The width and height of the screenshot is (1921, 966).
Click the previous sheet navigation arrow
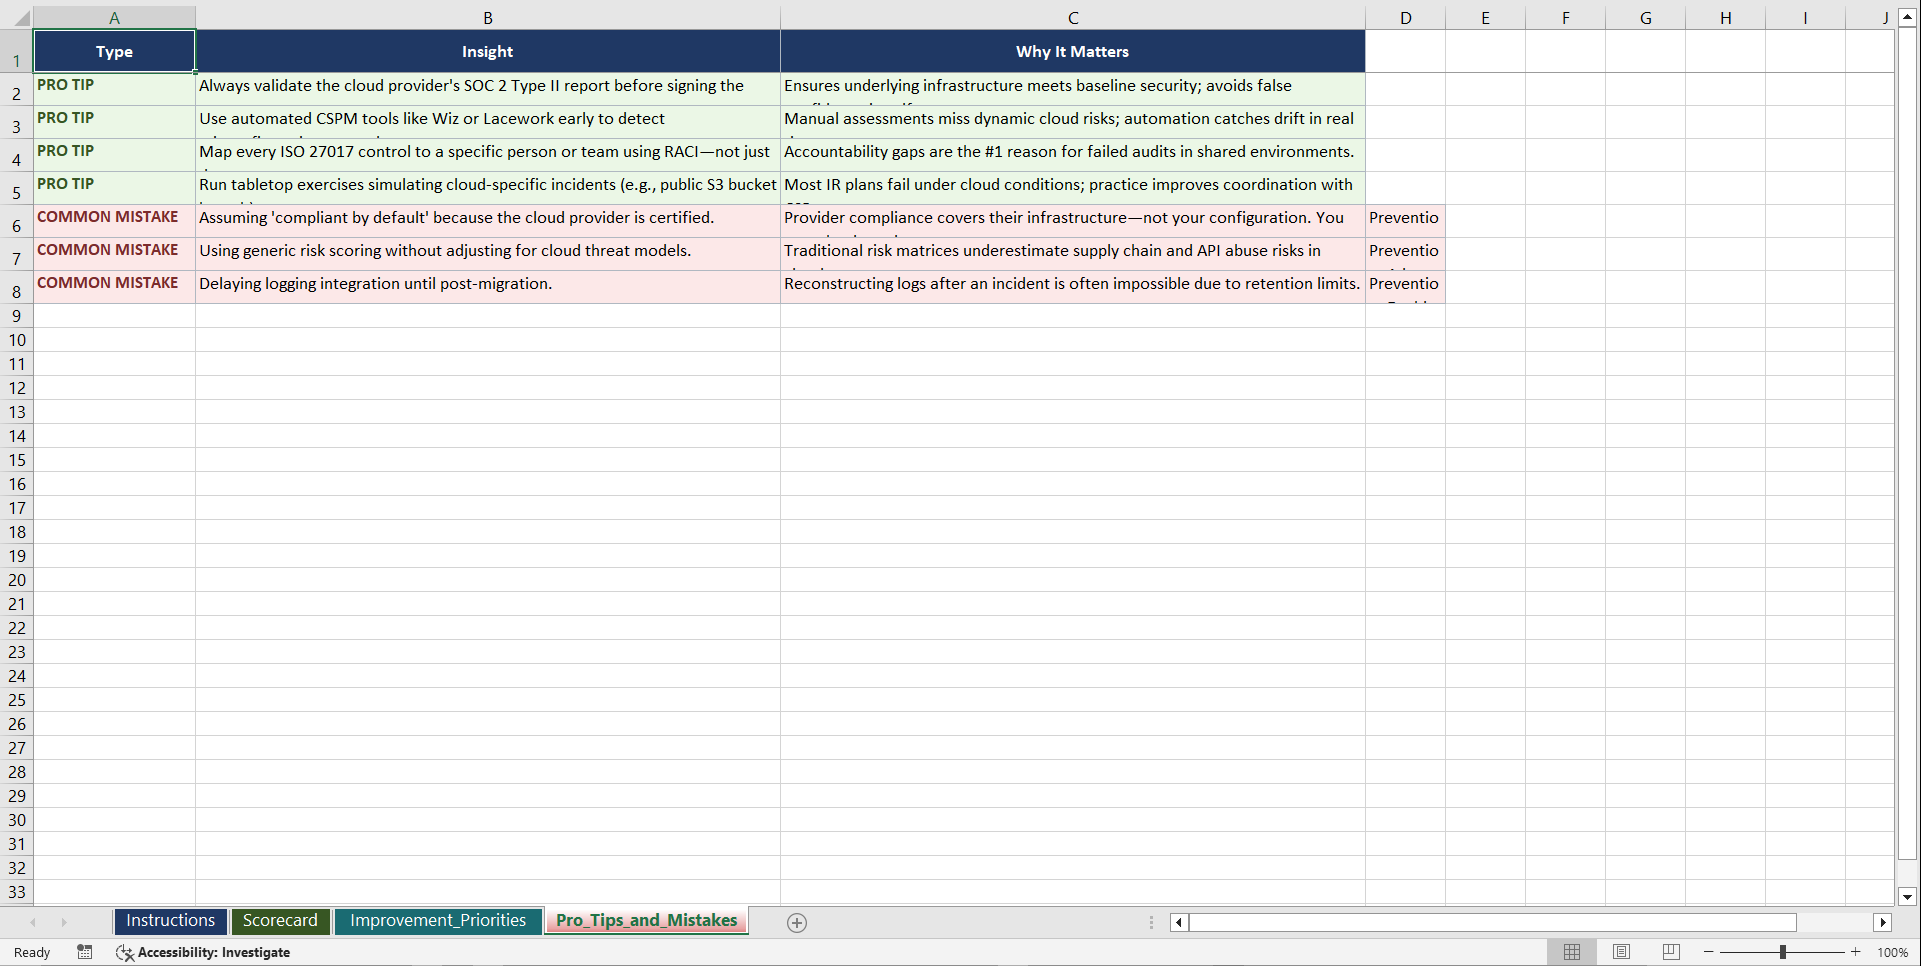tap(33, 922)
